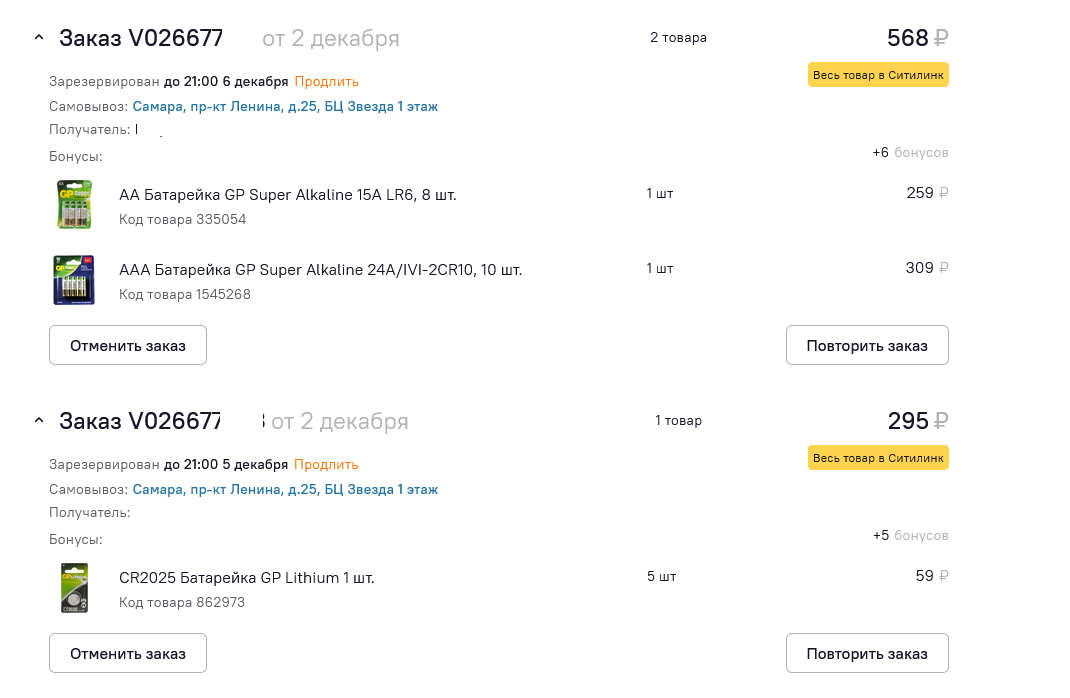Cancel the 568 ruble order

[128, 345]
